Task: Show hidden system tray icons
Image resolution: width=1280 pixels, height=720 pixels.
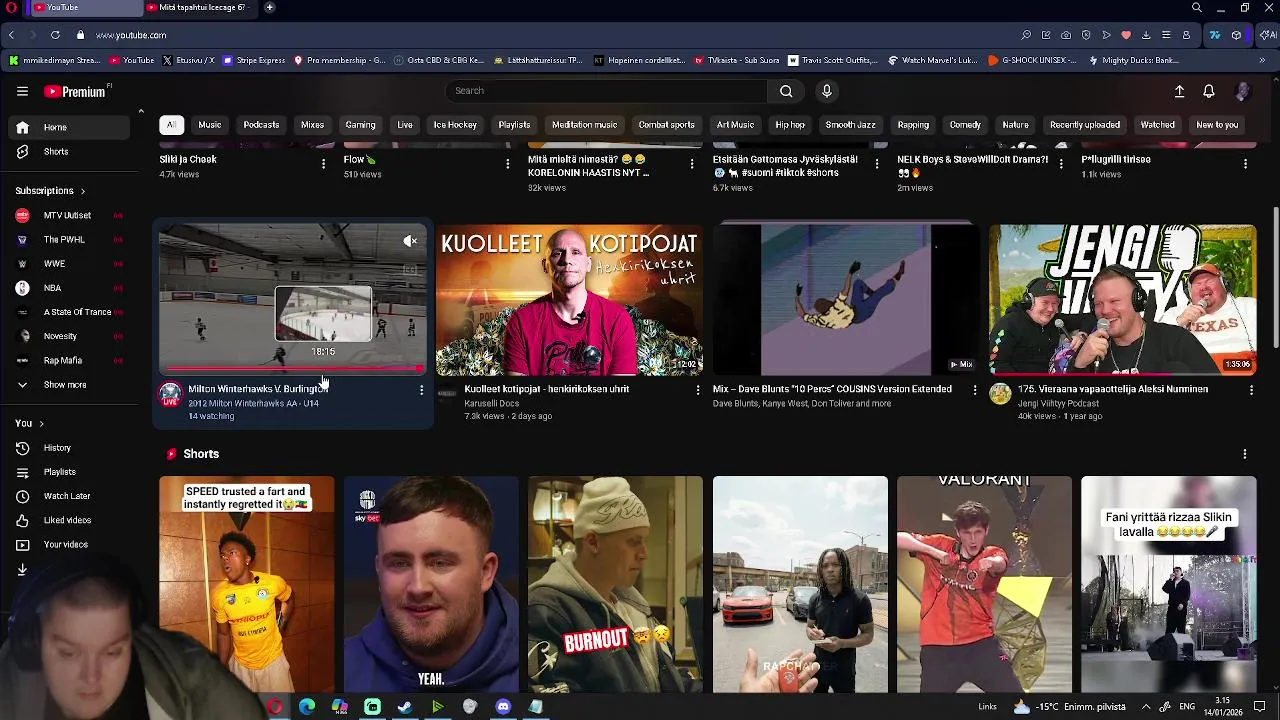Action: pos(1146,707)
